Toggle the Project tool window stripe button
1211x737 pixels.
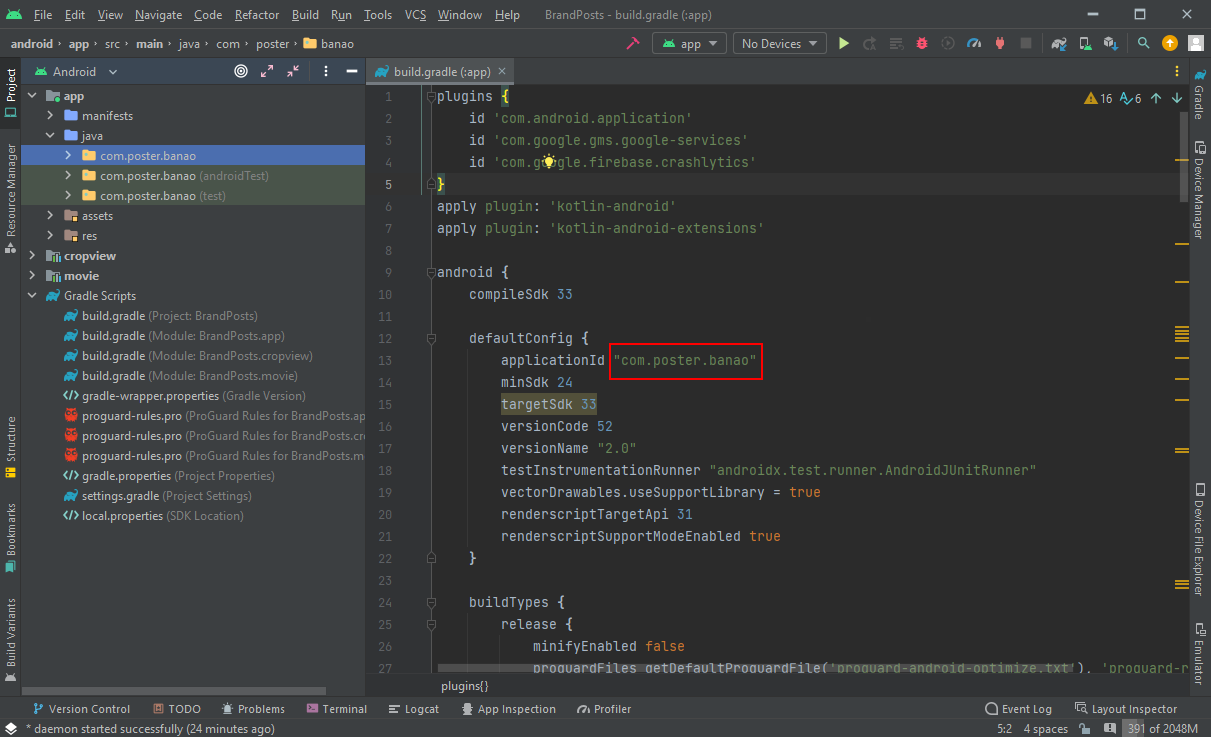[x=10, y=93]
